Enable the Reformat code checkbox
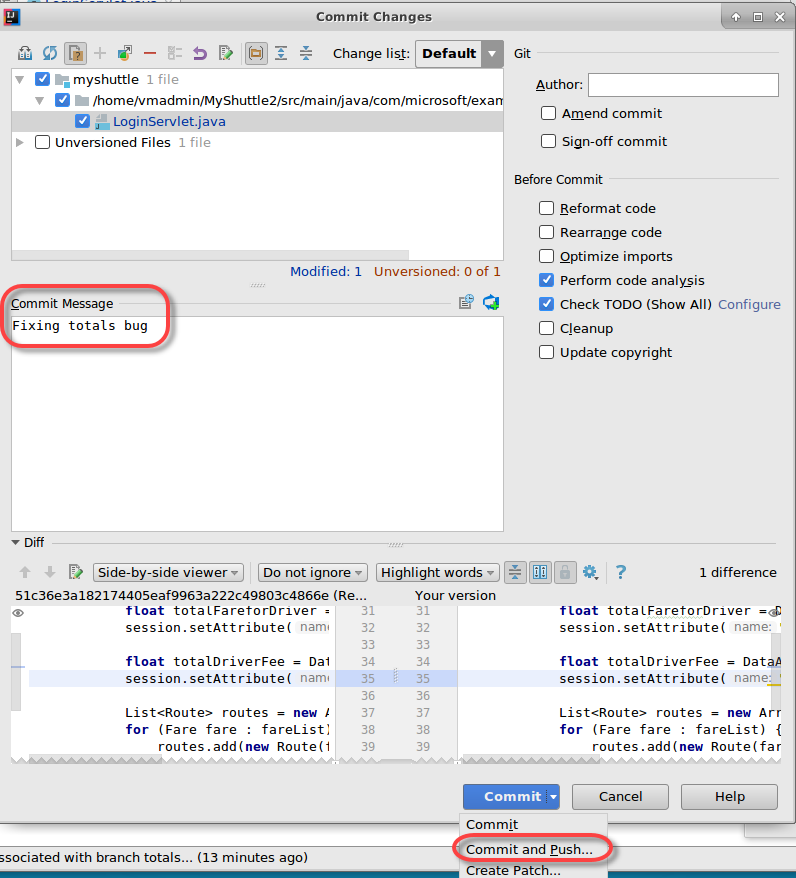Viewport: 796px width, 878px height. pos(546,208)
